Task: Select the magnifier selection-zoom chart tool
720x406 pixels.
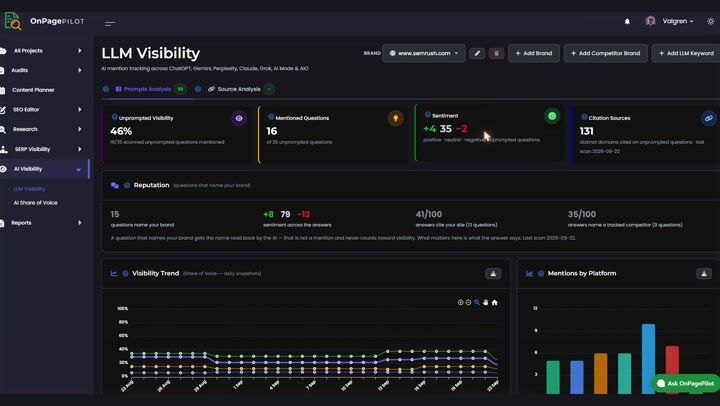Action: (x=477, y=302)
